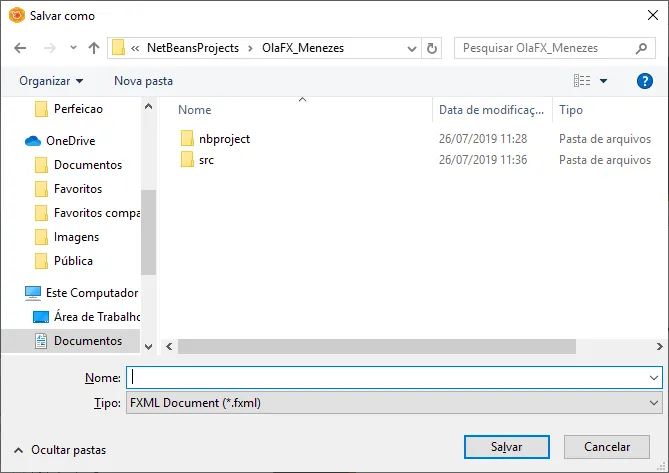This screenshot has height=473, width=669.
Task: Open the Organizar dropdown menu
Action: click(x=51, y=81)
